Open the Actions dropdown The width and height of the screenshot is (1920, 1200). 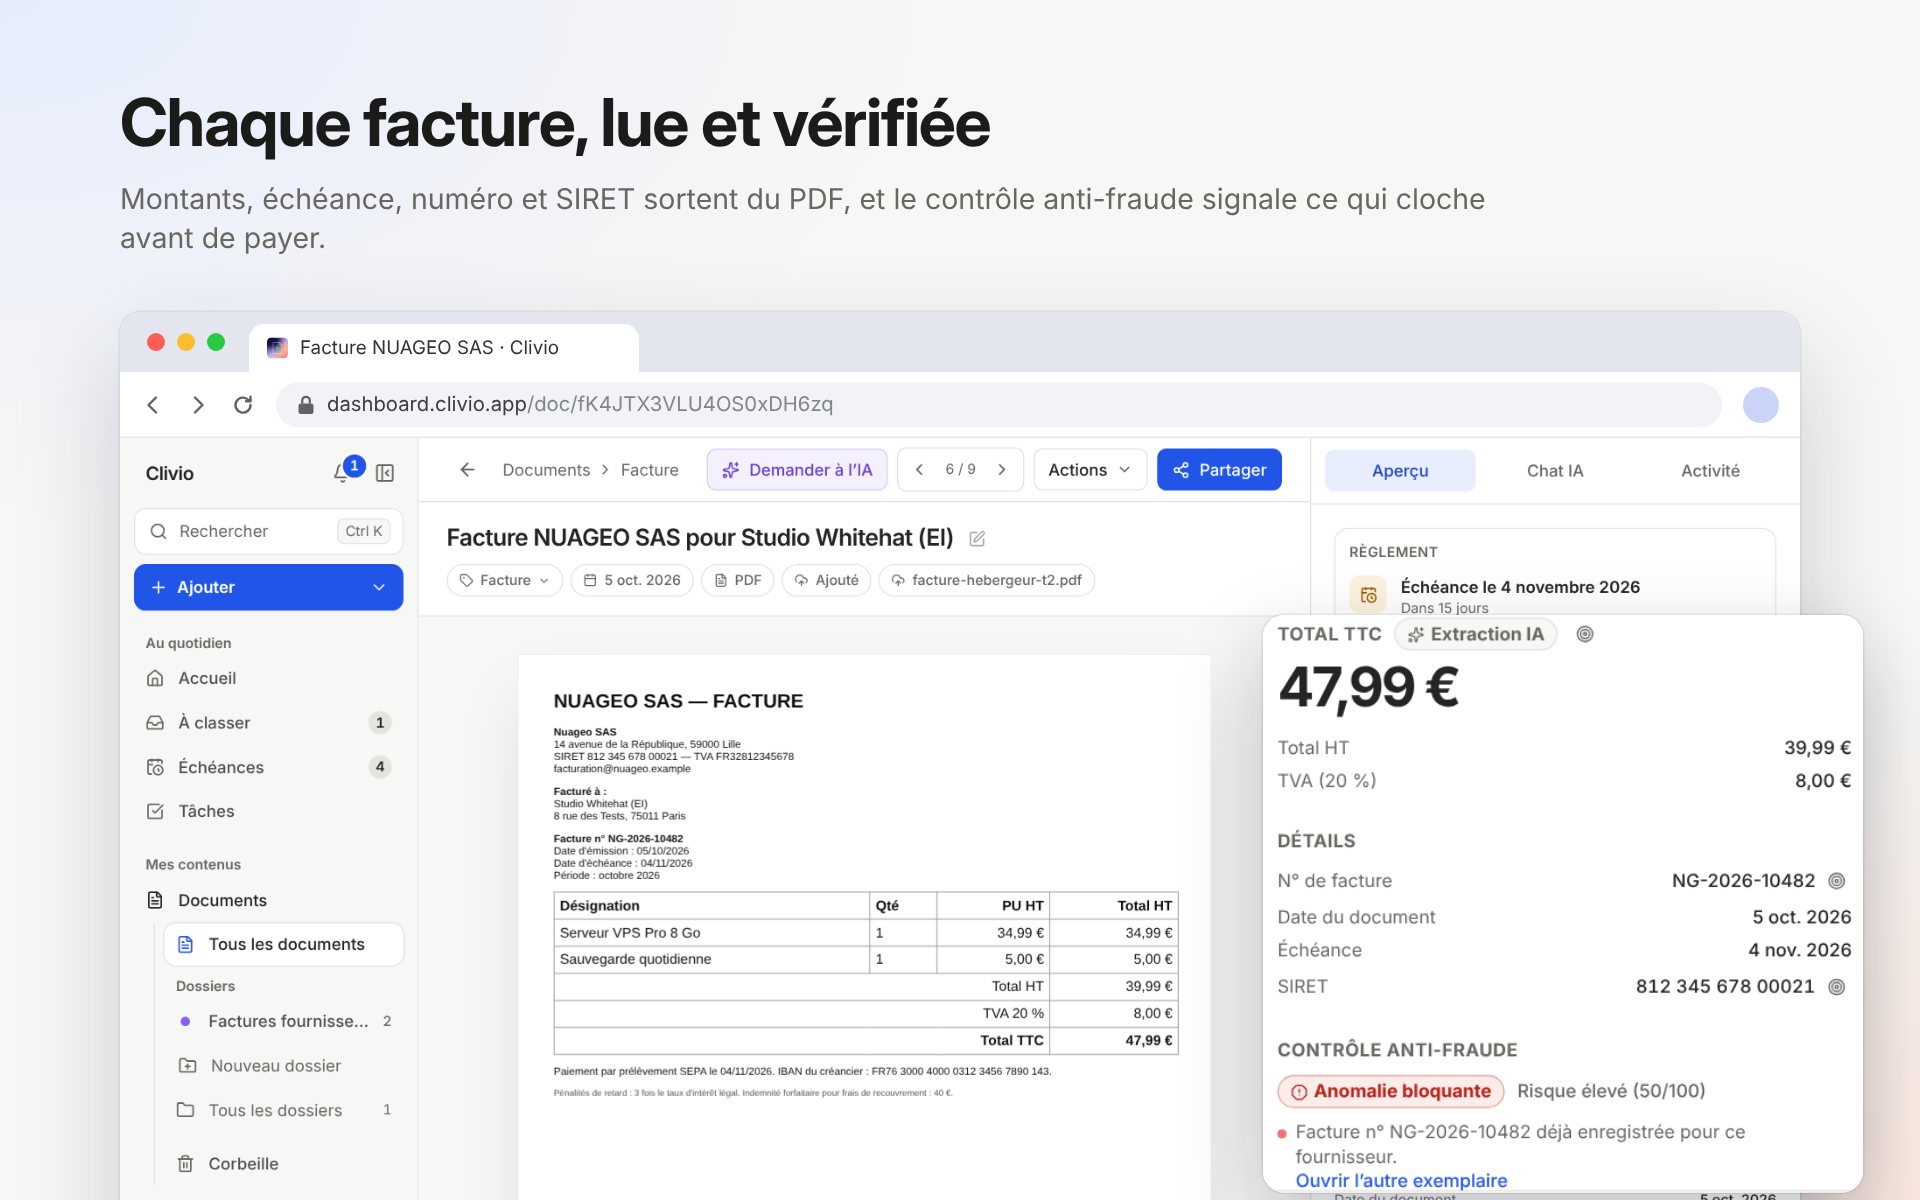click(1089, 470)
